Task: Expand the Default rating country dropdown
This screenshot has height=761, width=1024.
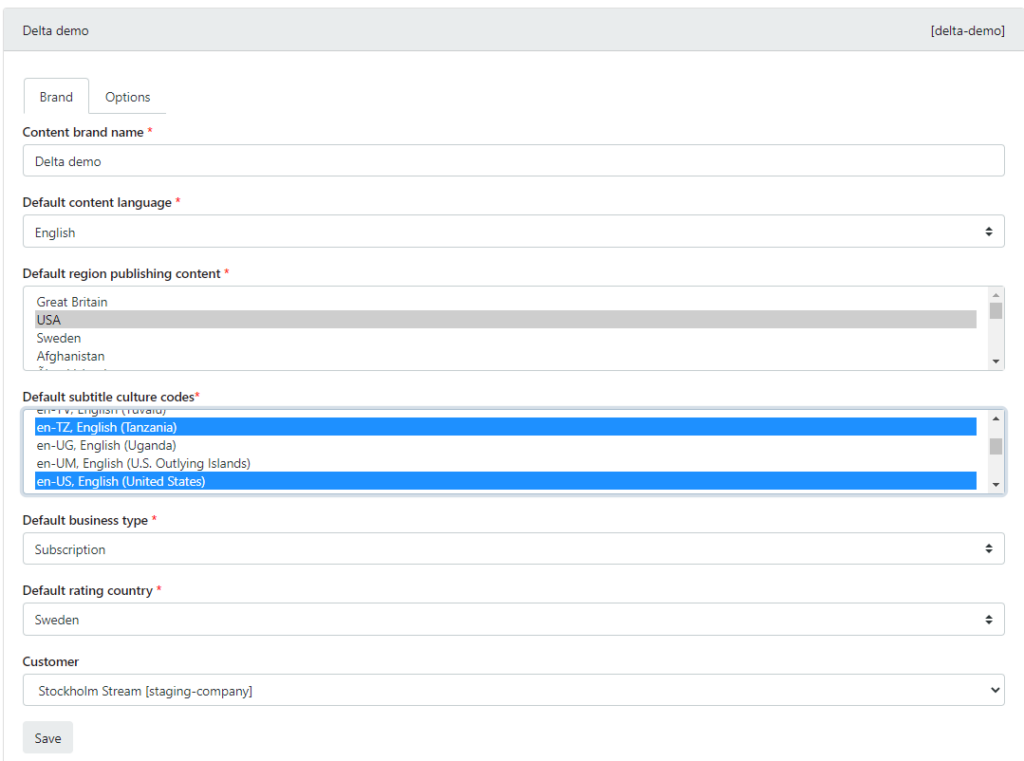Action: point(513,620)
